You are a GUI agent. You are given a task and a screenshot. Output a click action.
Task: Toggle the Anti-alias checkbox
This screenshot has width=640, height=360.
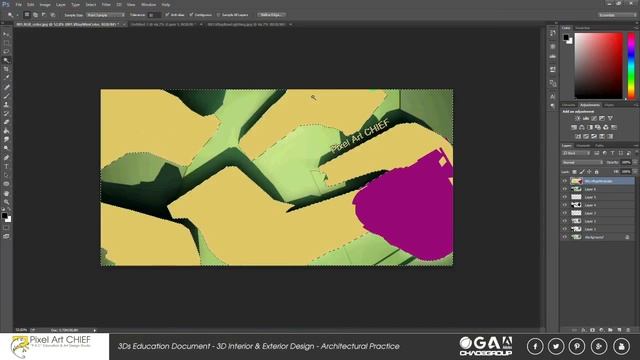167,15
